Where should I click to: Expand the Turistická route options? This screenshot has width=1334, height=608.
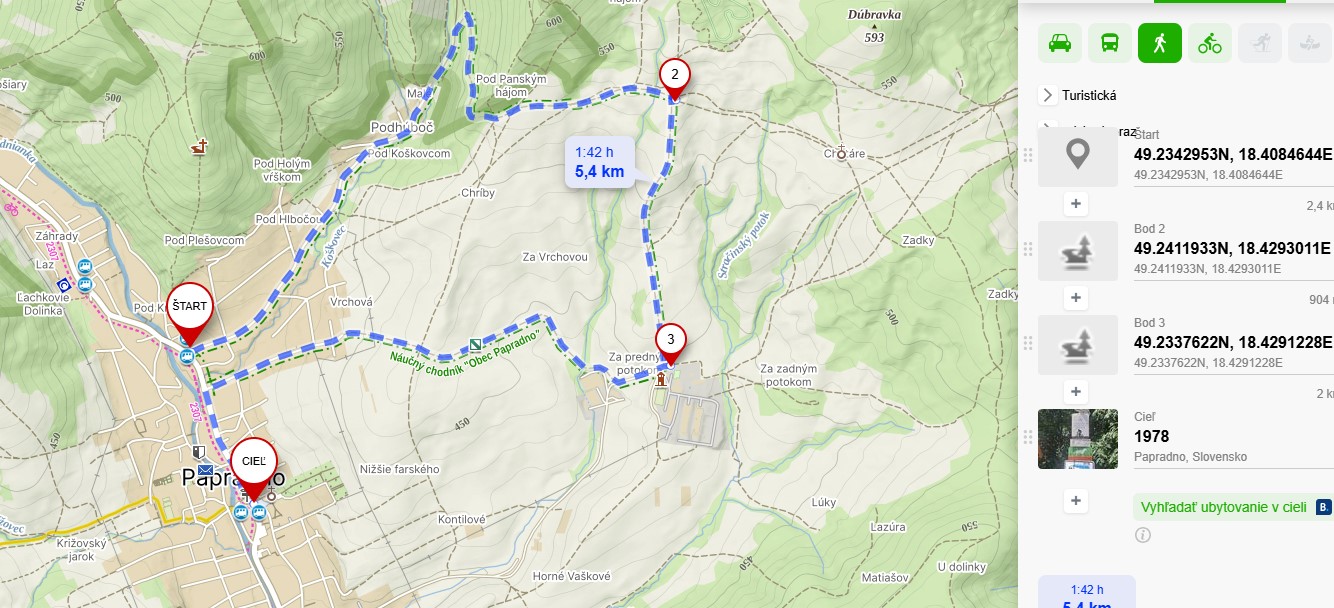[1048, 95]
